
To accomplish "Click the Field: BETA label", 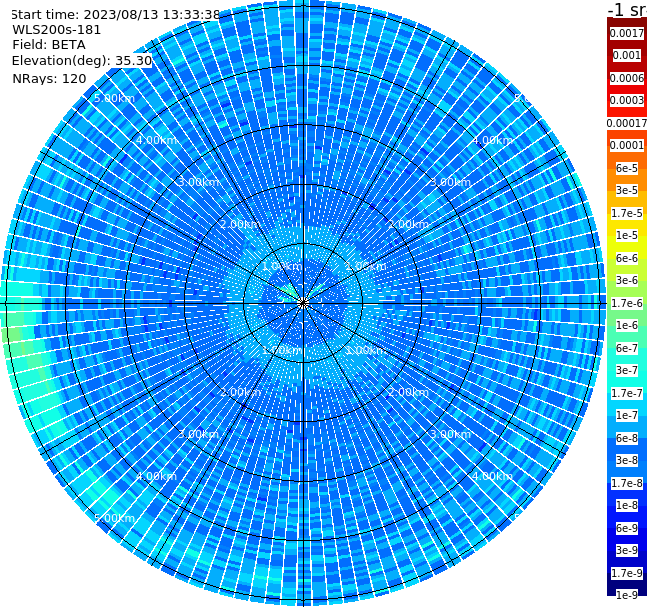I will [49, 45].
